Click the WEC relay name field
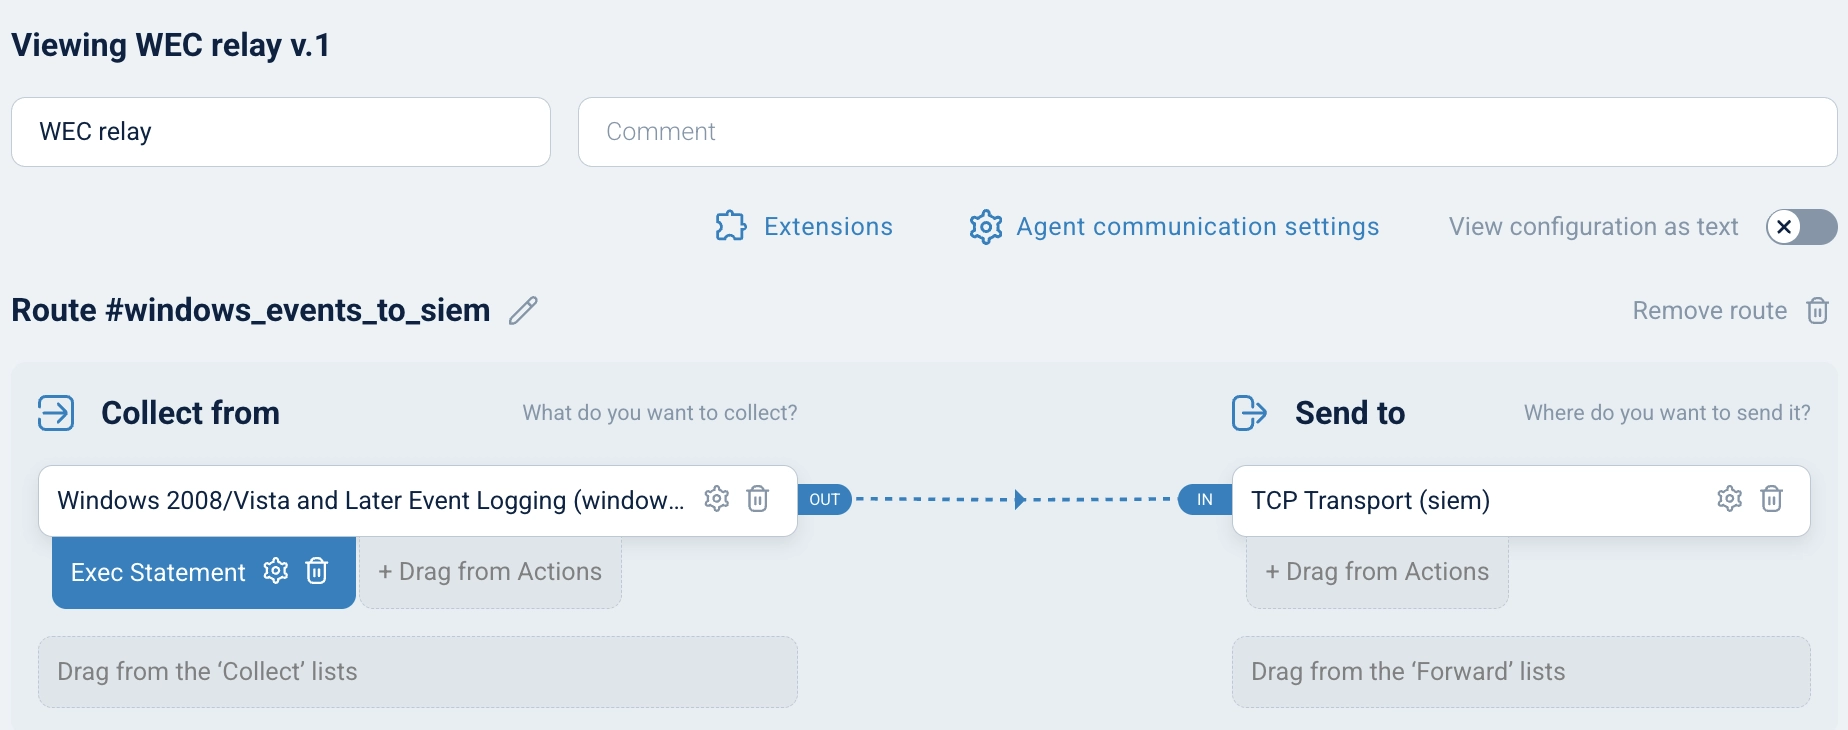This screenshot has height=730, width=1848. (x=281, y=132)
